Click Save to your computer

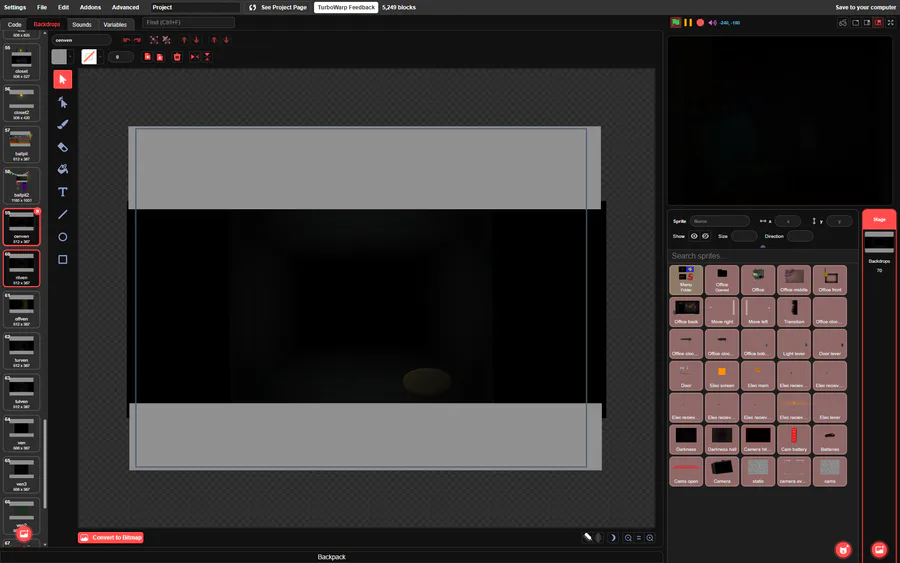(866, 7)
